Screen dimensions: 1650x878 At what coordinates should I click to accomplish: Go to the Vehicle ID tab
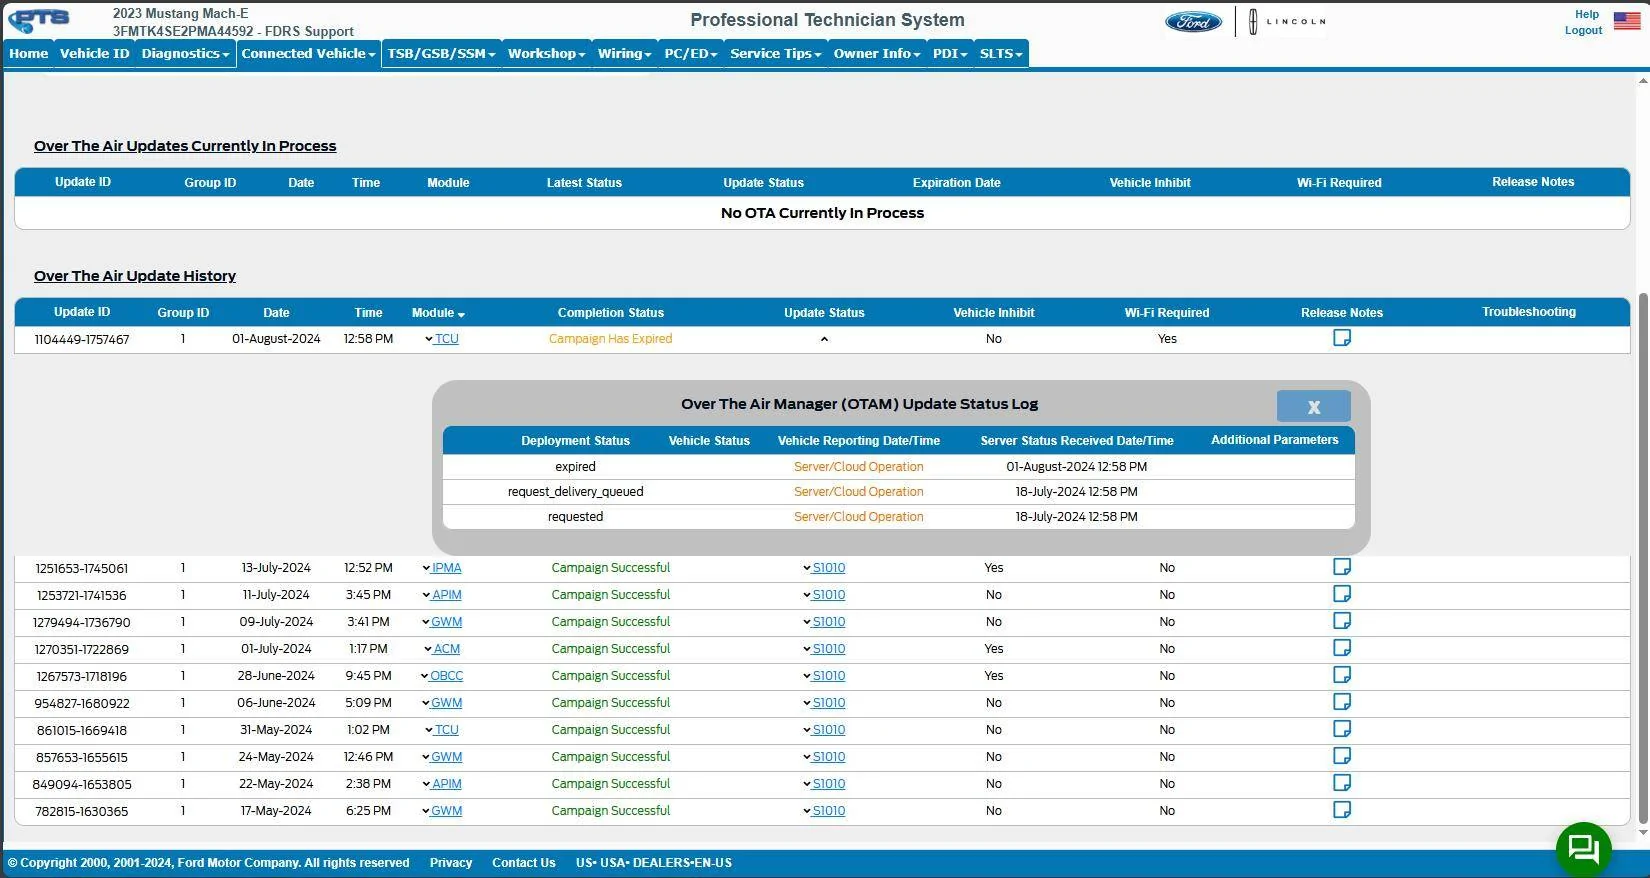(x=94, y=54)
